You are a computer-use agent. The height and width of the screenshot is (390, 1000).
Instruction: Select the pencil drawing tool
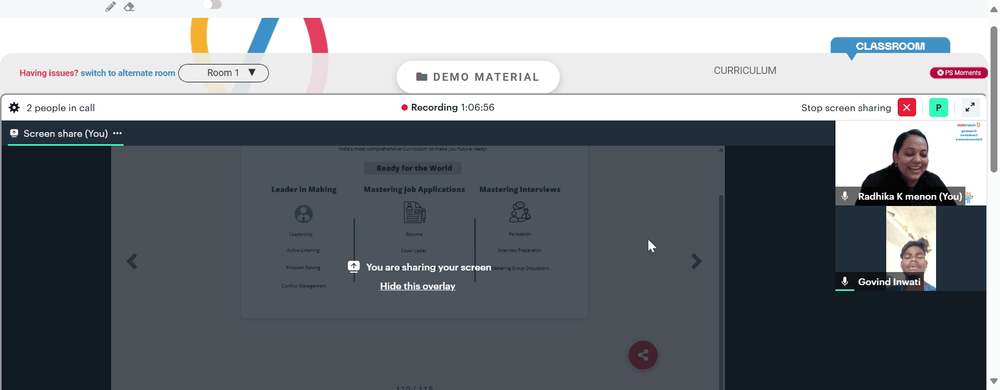(x=111, y=6)
